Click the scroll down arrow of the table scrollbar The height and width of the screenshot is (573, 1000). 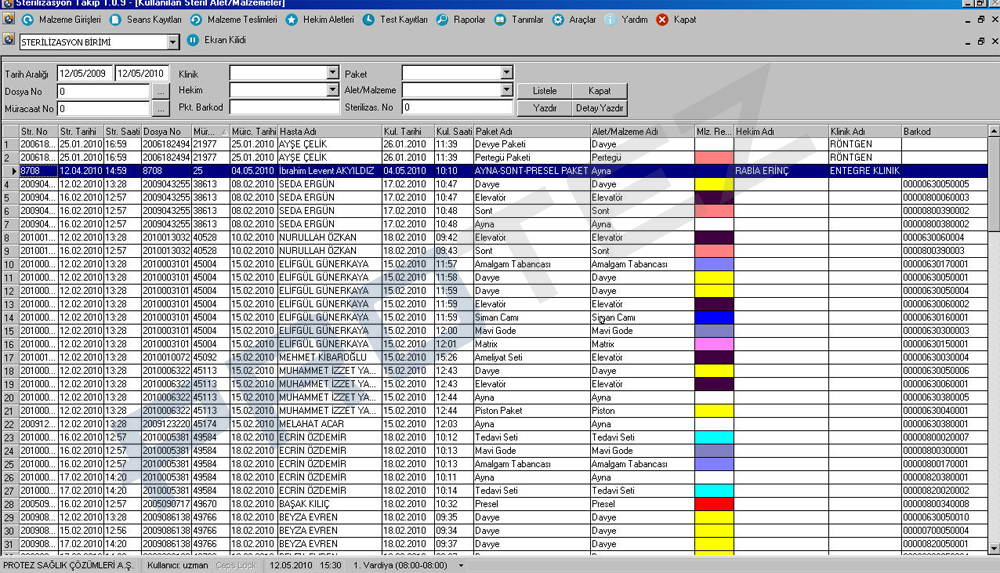click(994, 548)
